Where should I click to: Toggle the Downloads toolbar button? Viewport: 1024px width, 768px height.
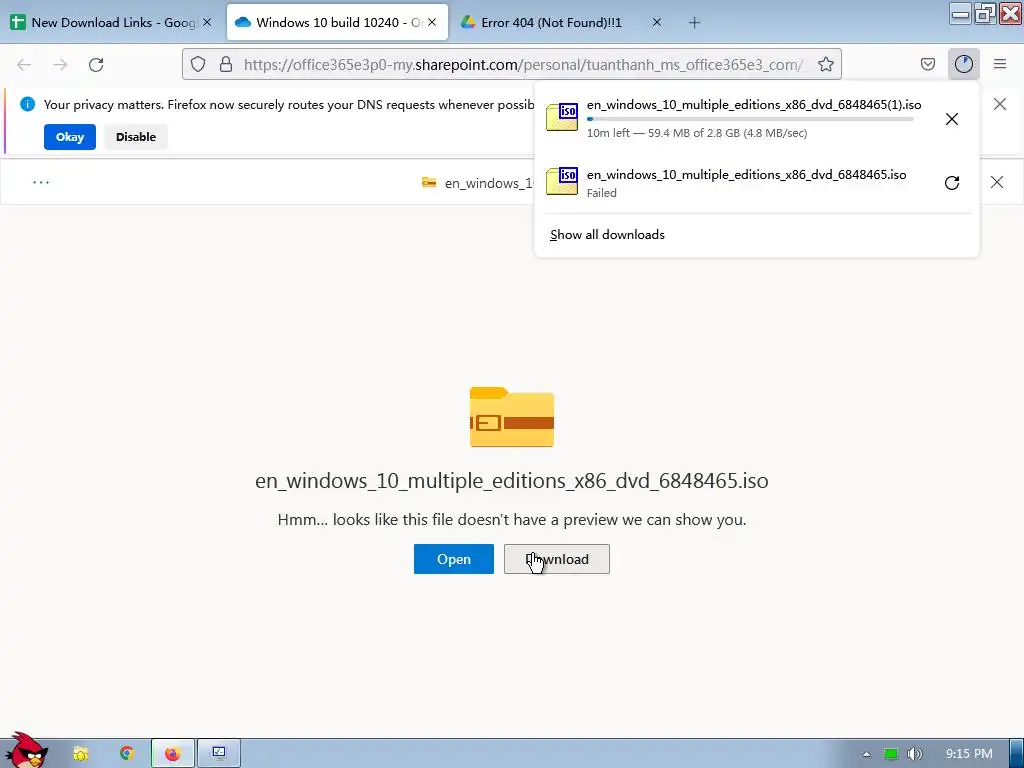[x=963, y=64]
